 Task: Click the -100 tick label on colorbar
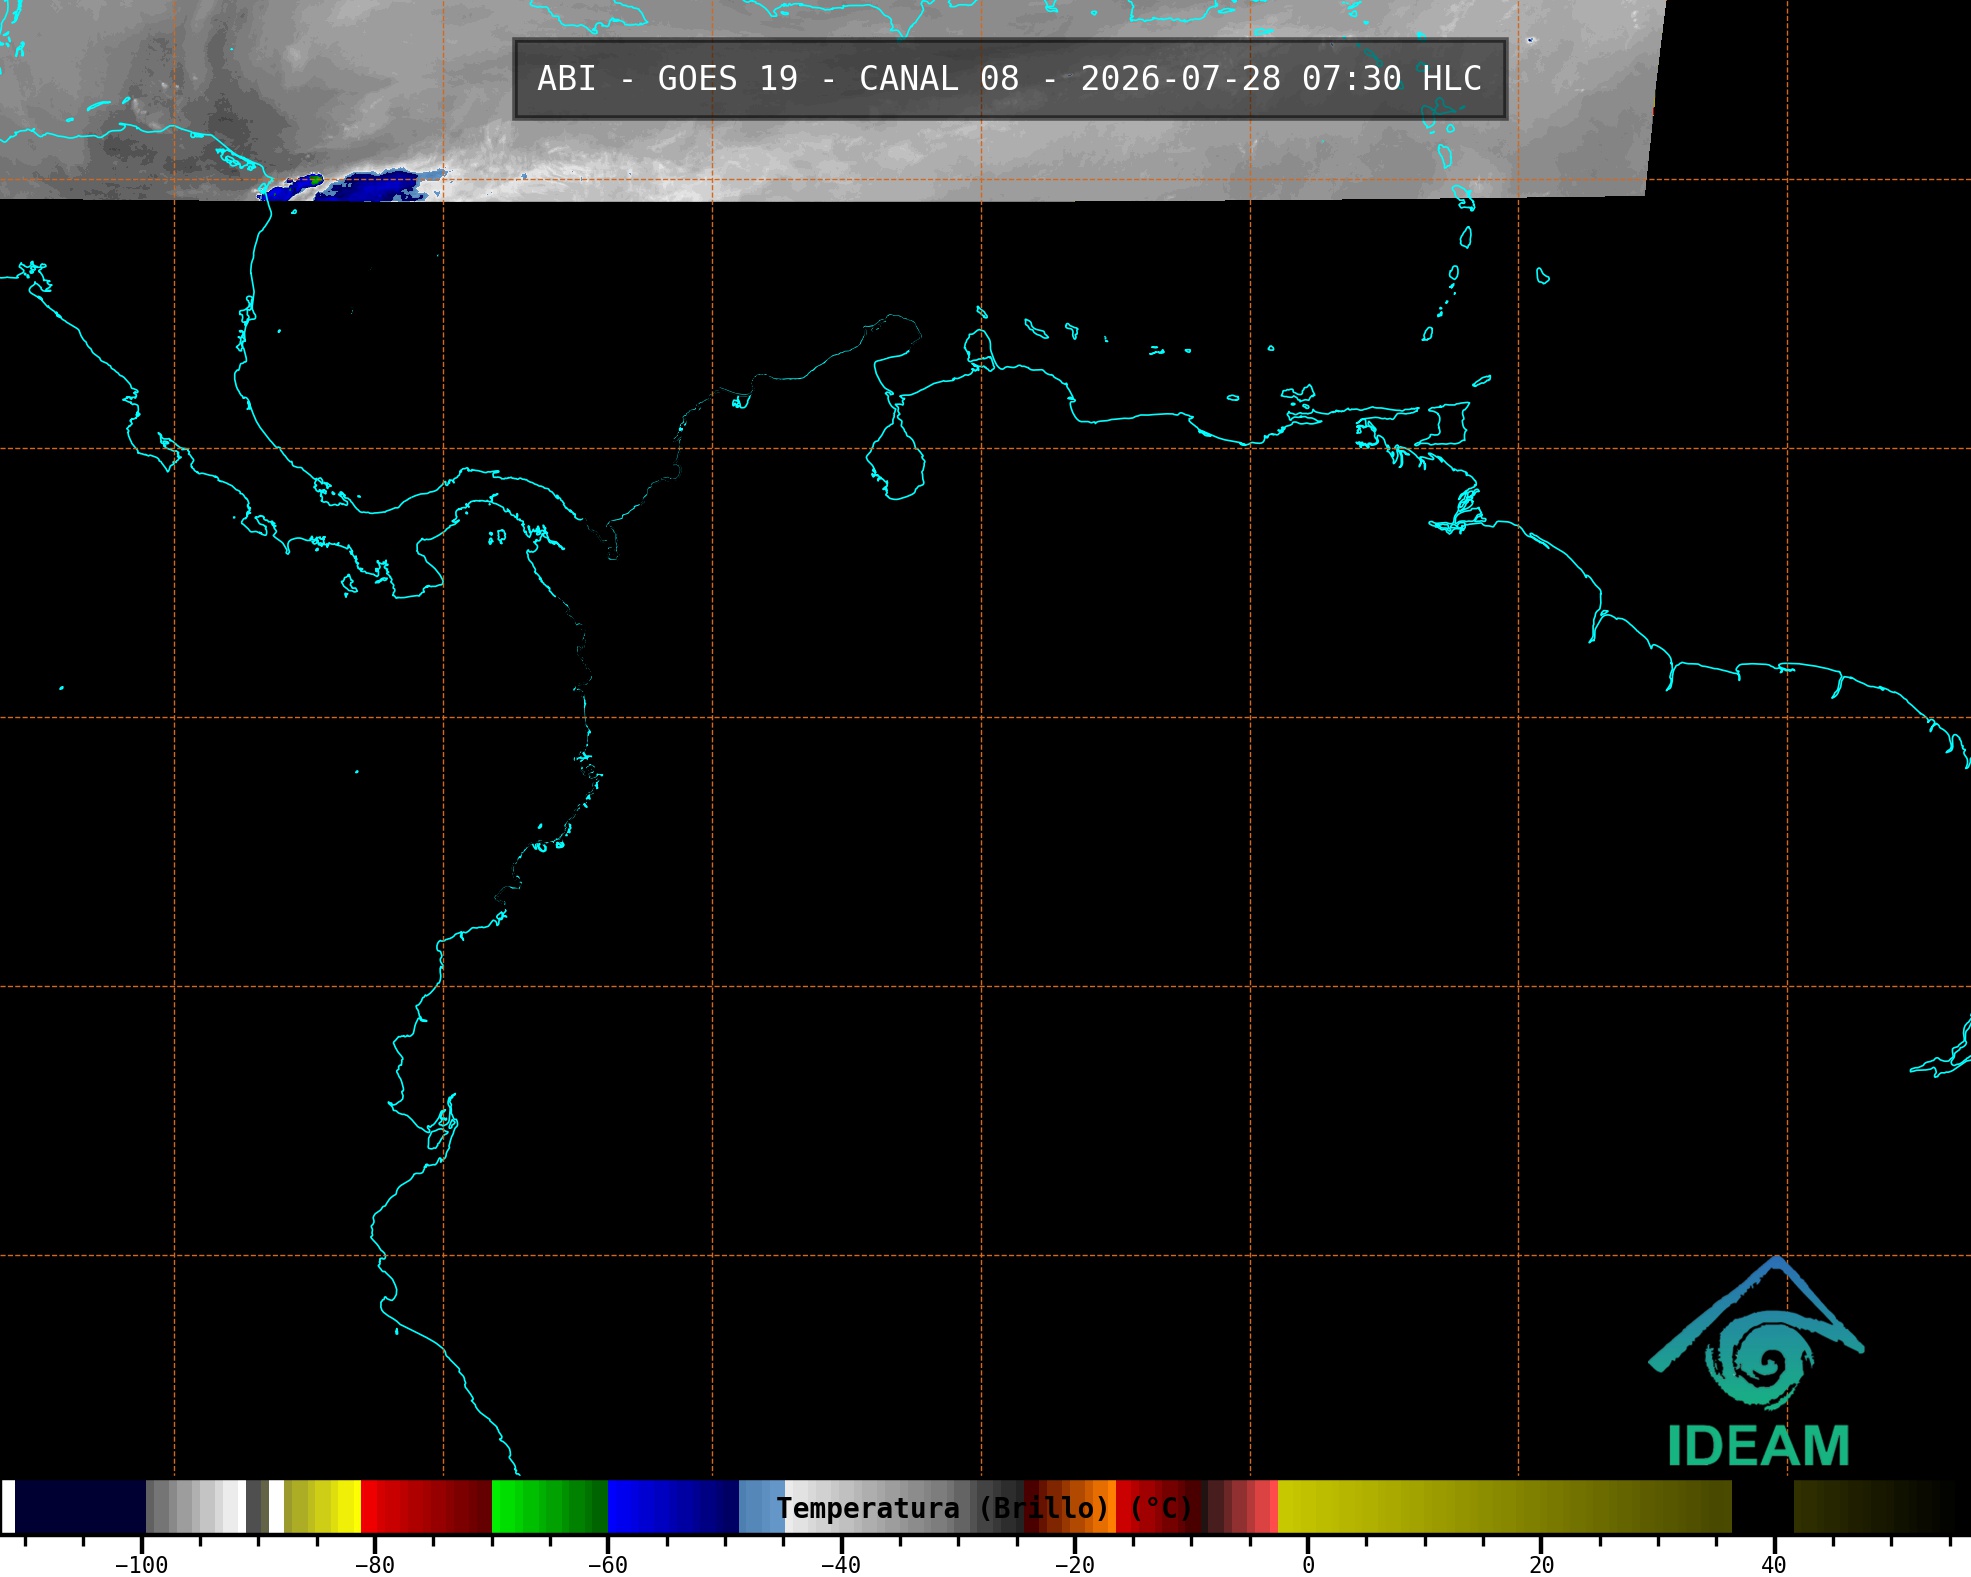(x=141, y=1565)
